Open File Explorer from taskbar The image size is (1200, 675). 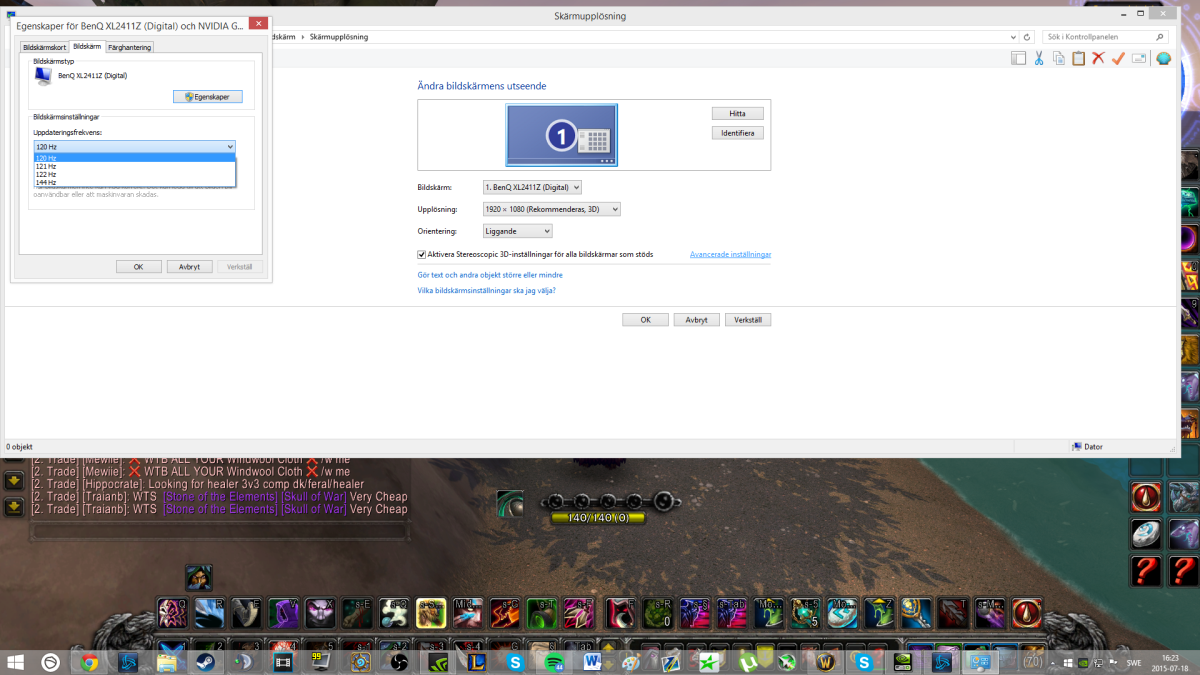pyautogui.click(x=167, y=662)
